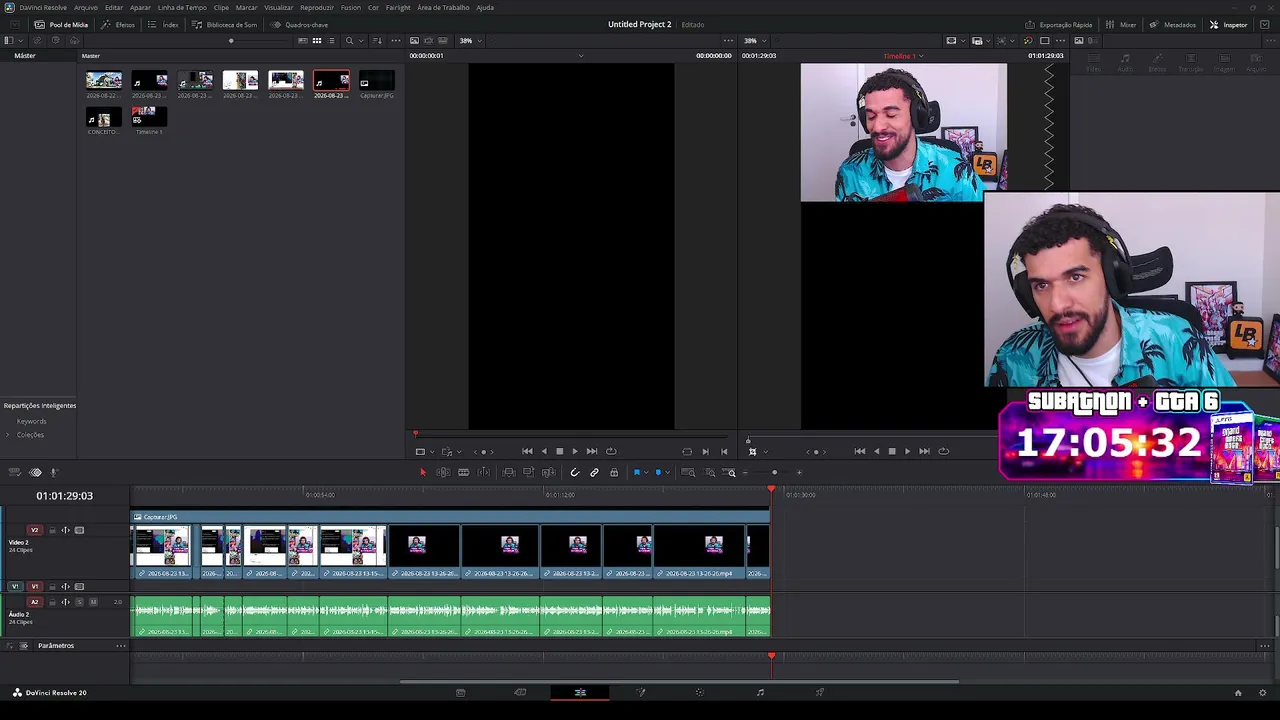
Task: Switch to the Edit page icon
Action: [580, 692]
